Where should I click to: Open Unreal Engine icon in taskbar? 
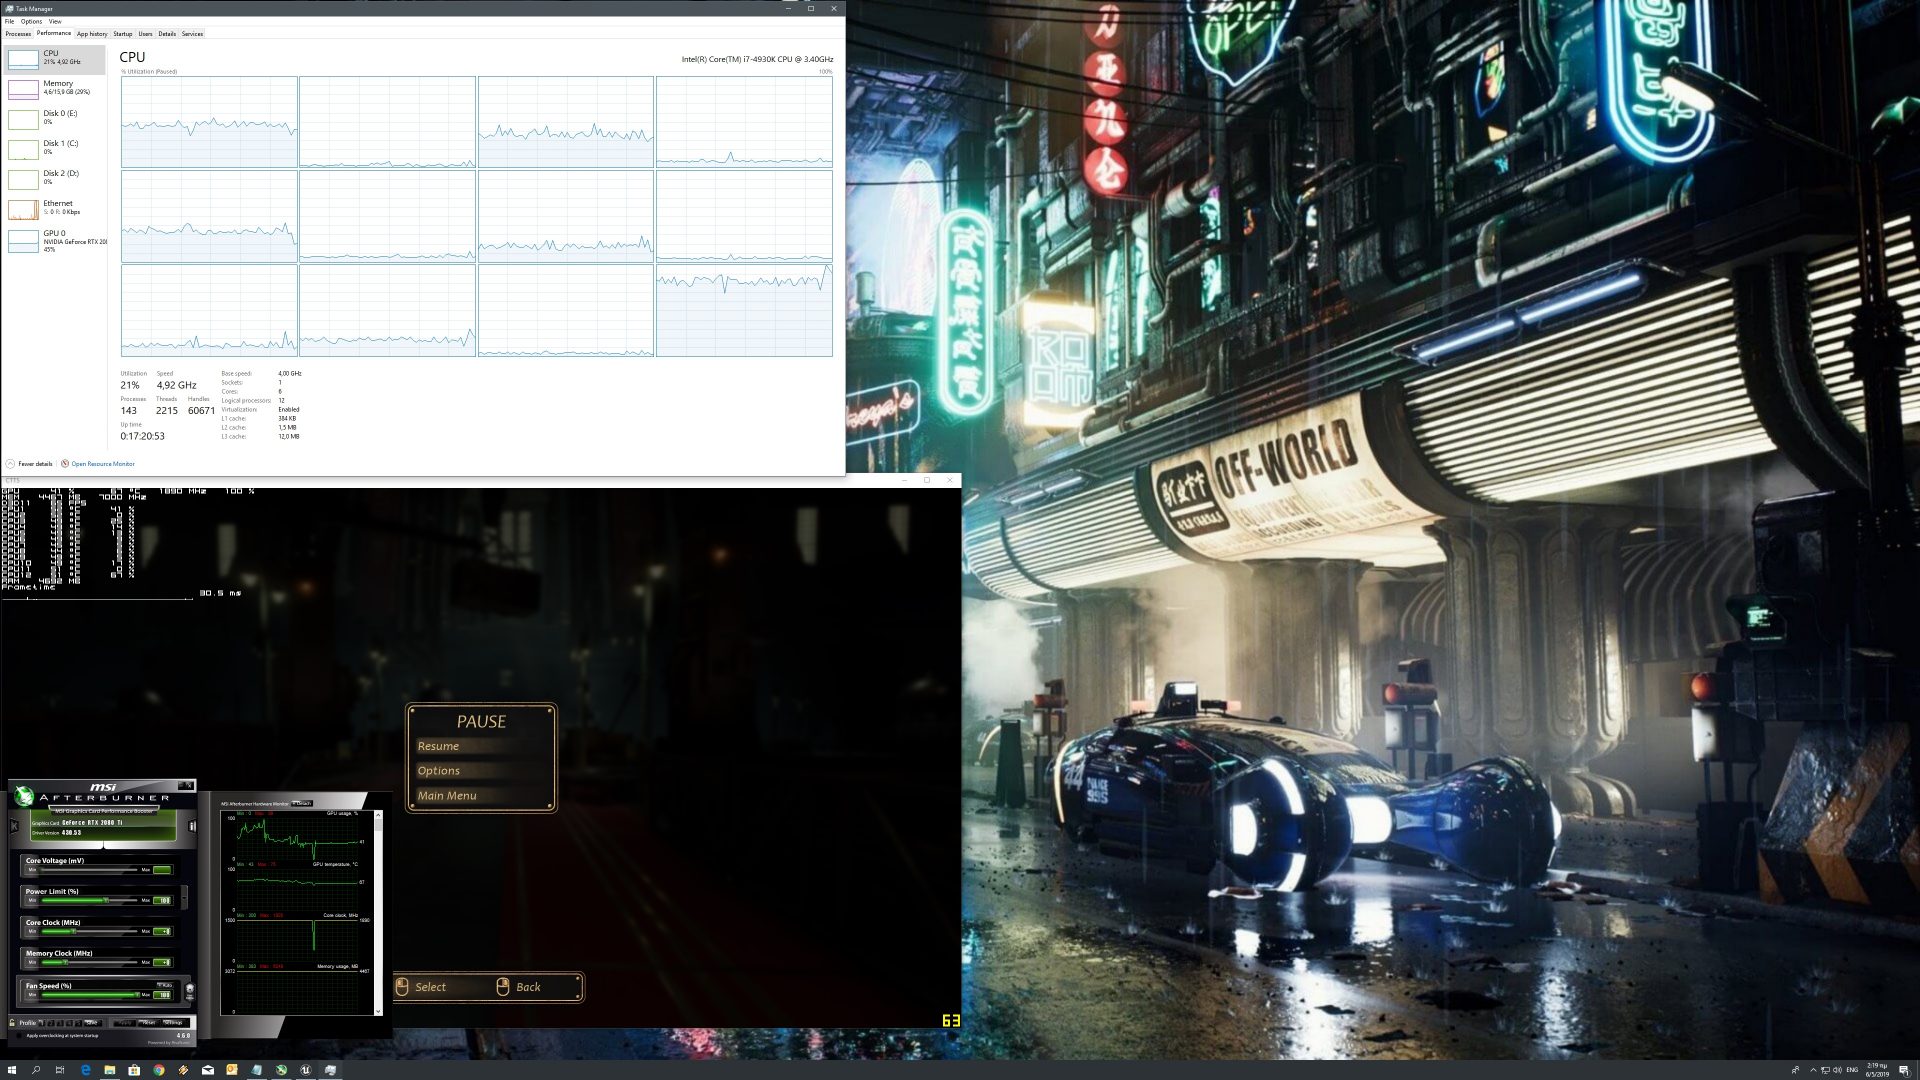[x=305, y=1069]
